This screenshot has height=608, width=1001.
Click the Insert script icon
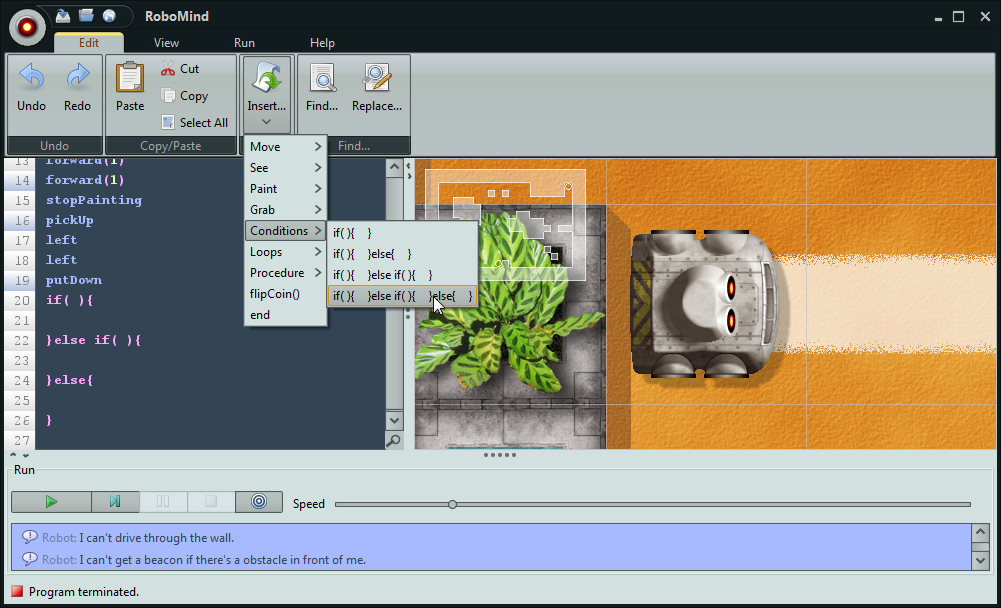click(x=266, y=77)
